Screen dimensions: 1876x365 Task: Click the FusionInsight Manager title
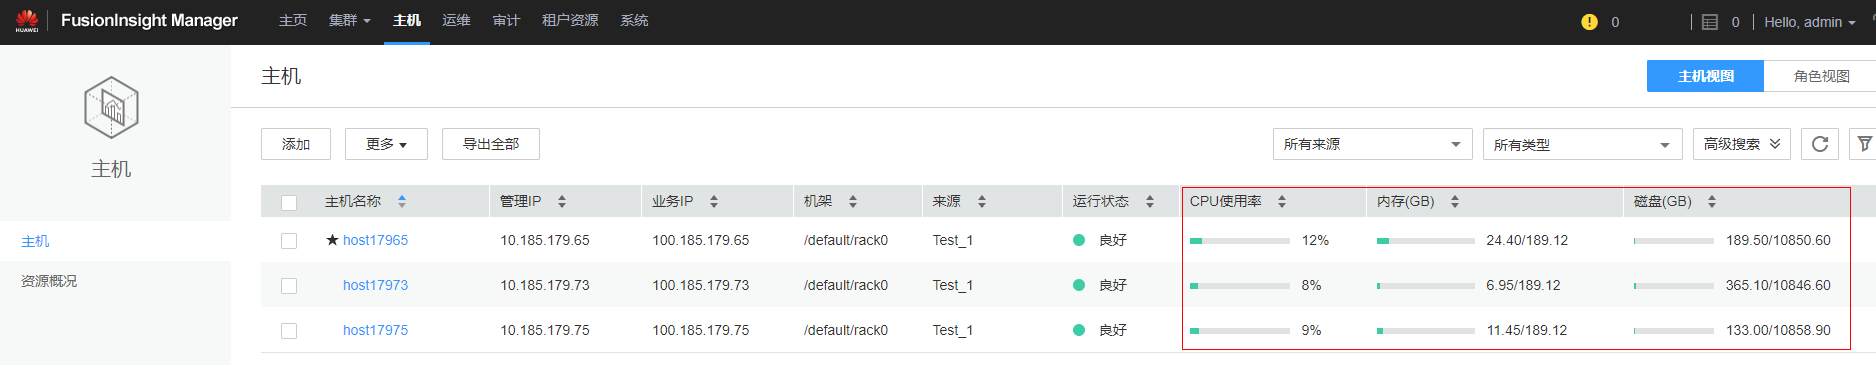click(x=149, y=20)
